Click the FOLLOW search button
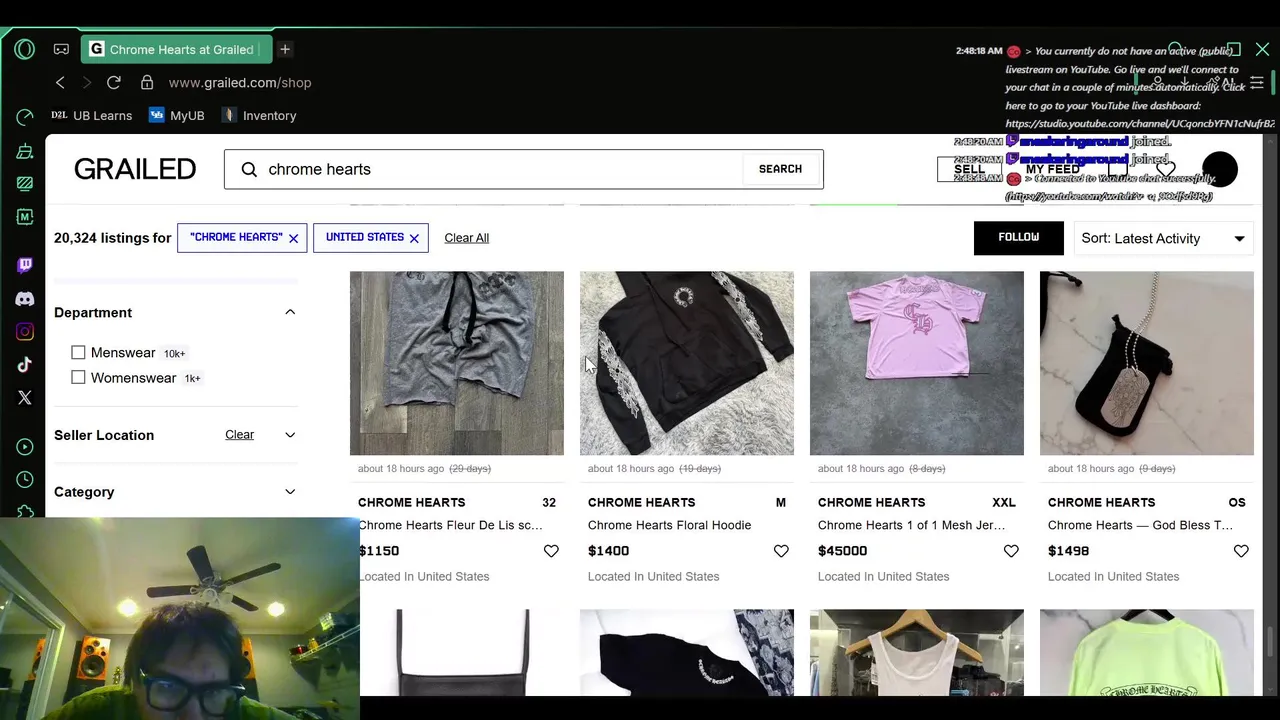1280x720 pixels. (1019, 237)
